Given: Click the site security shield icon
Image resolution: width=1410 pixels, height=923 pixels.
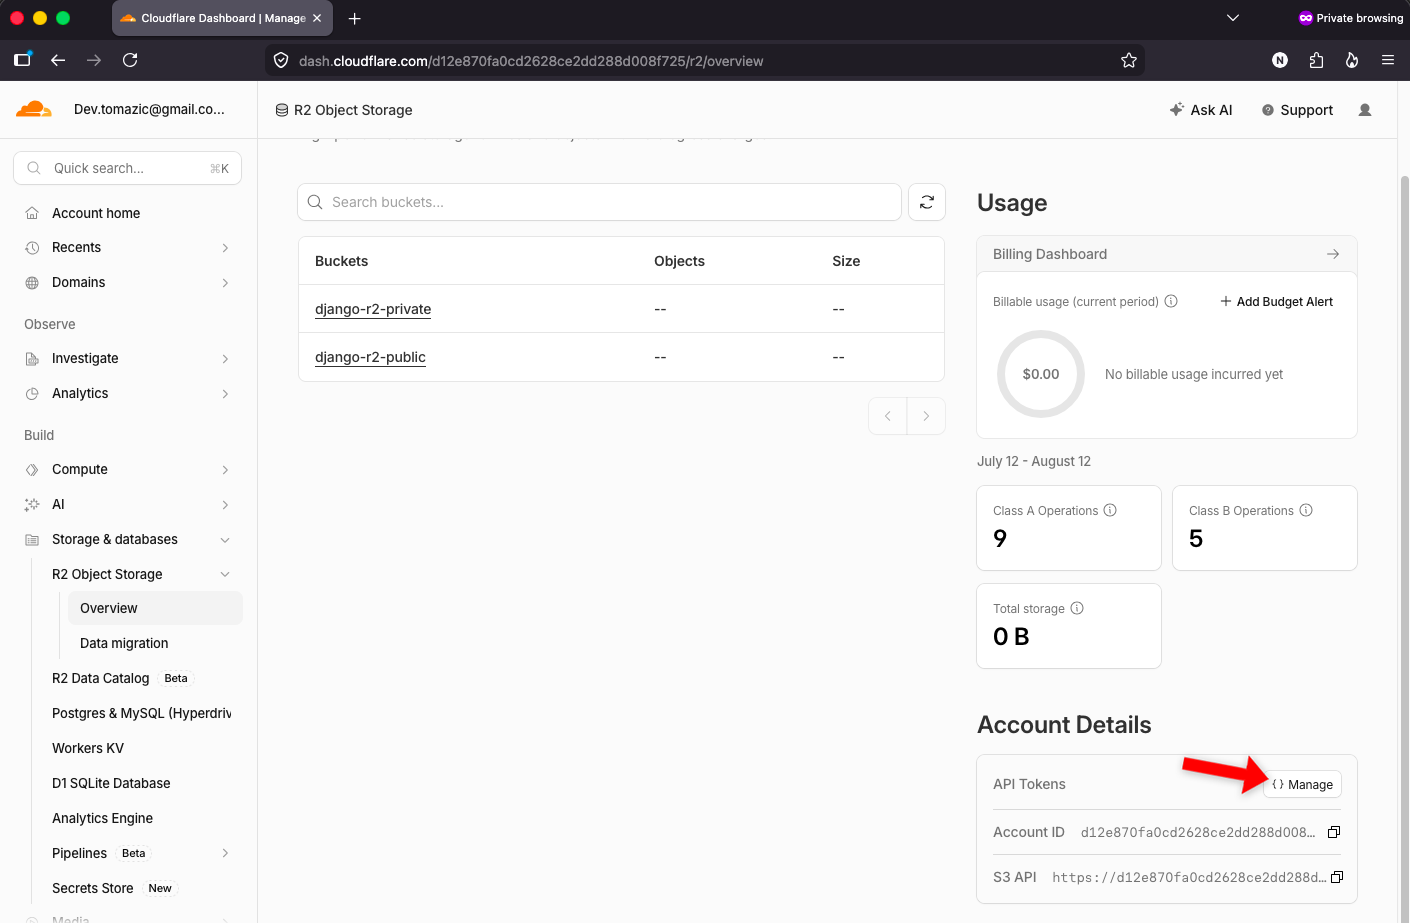Looking at the screenshot, I should click(281, 61).
